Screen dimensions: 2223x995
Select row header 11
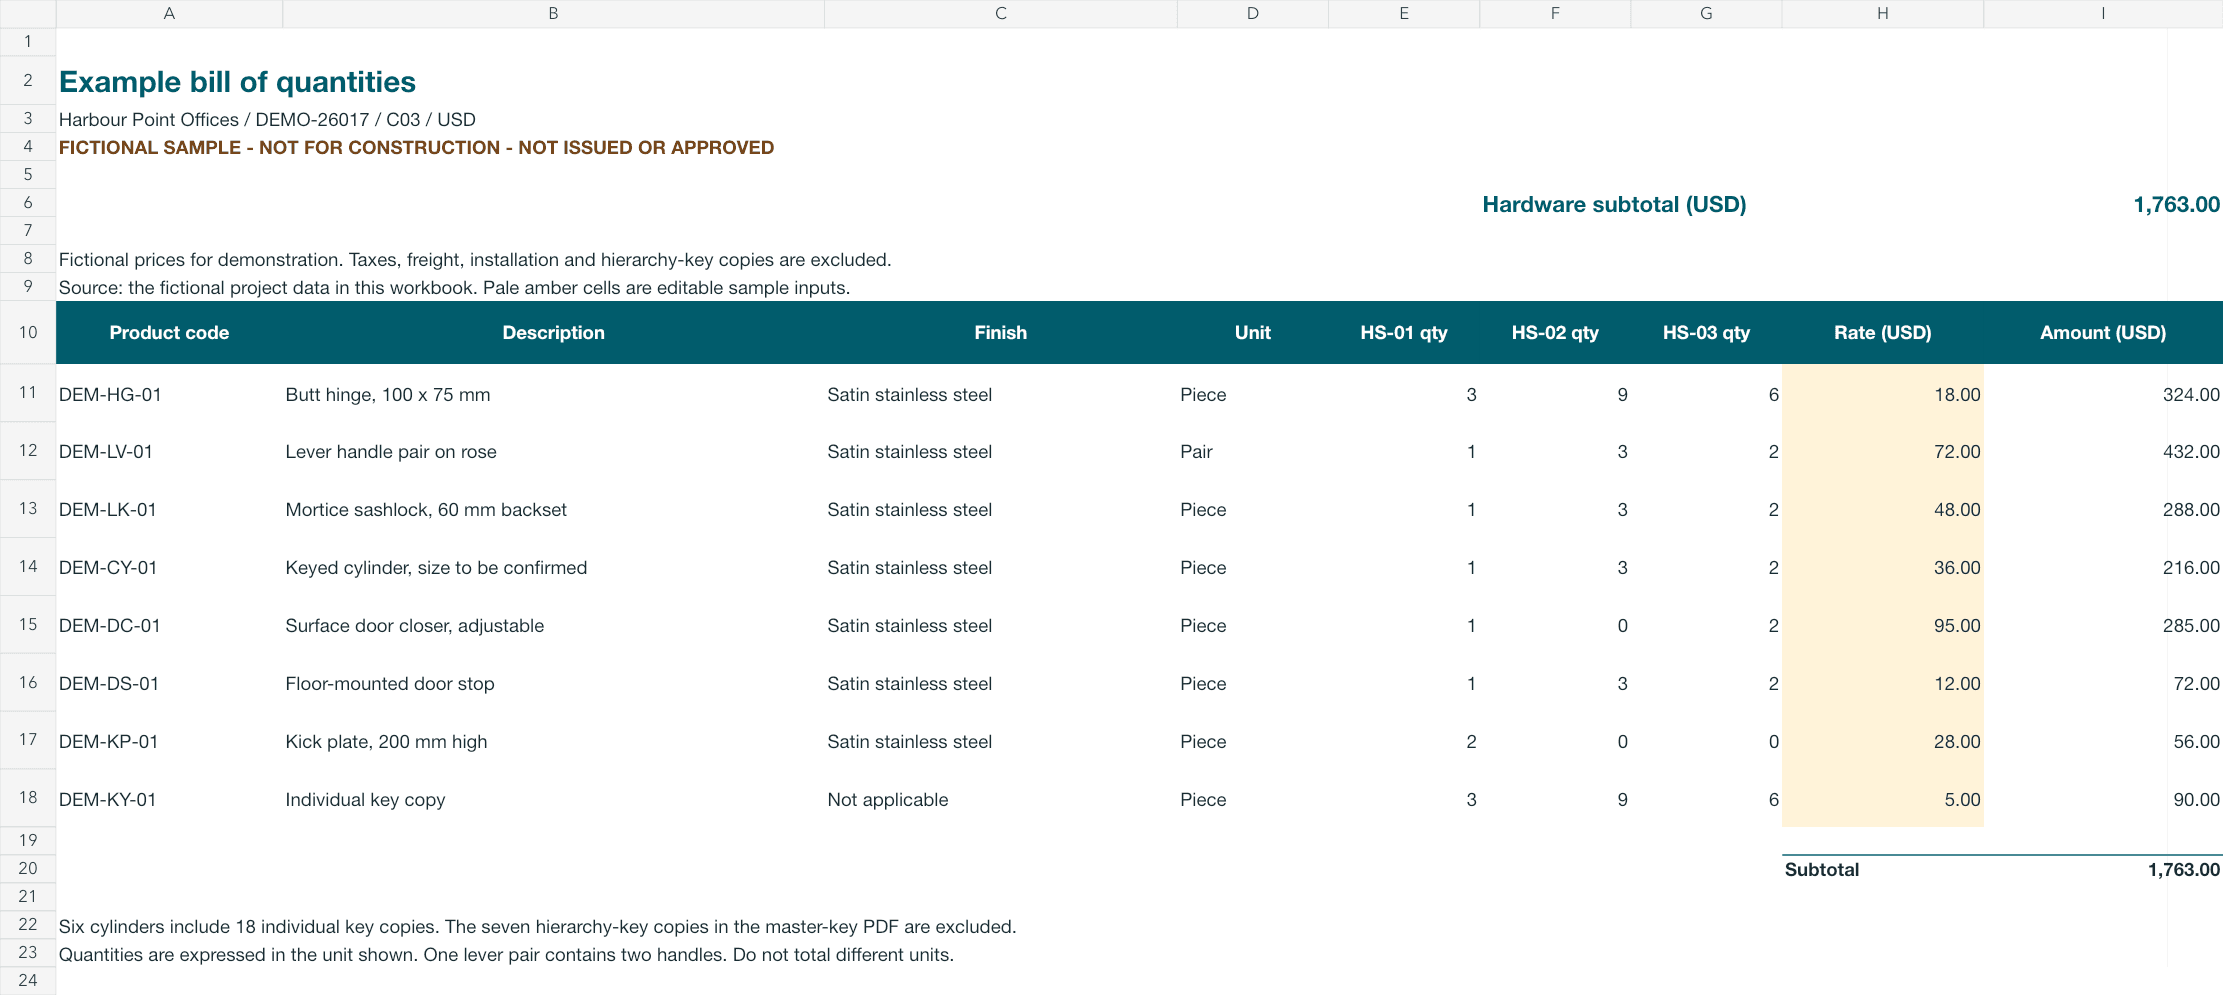[28, 393]
